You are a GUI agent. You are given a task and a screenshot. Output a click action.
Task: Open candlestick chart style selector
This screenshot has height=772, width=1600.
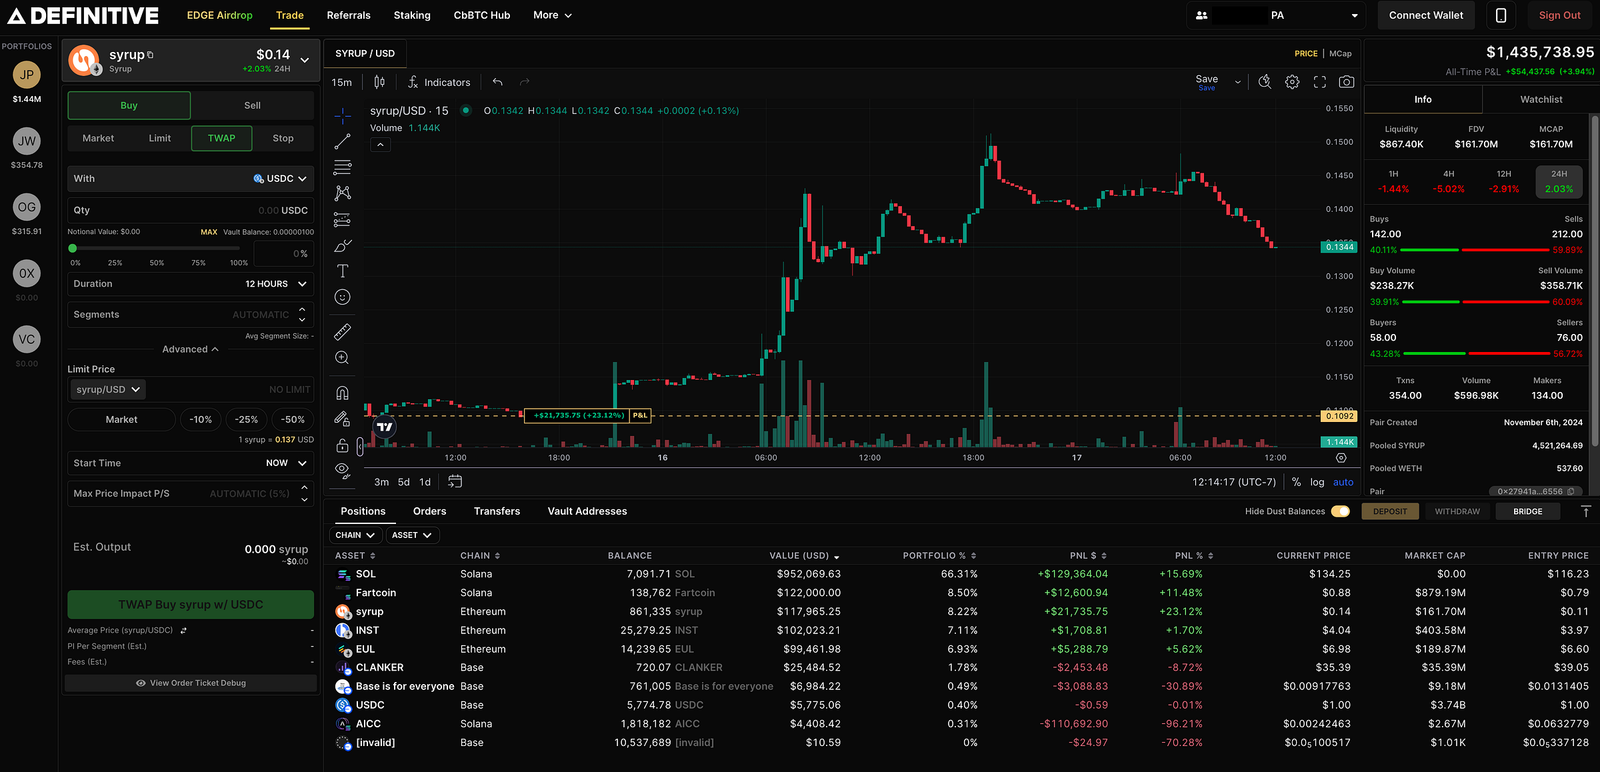(x=379, y=82)
